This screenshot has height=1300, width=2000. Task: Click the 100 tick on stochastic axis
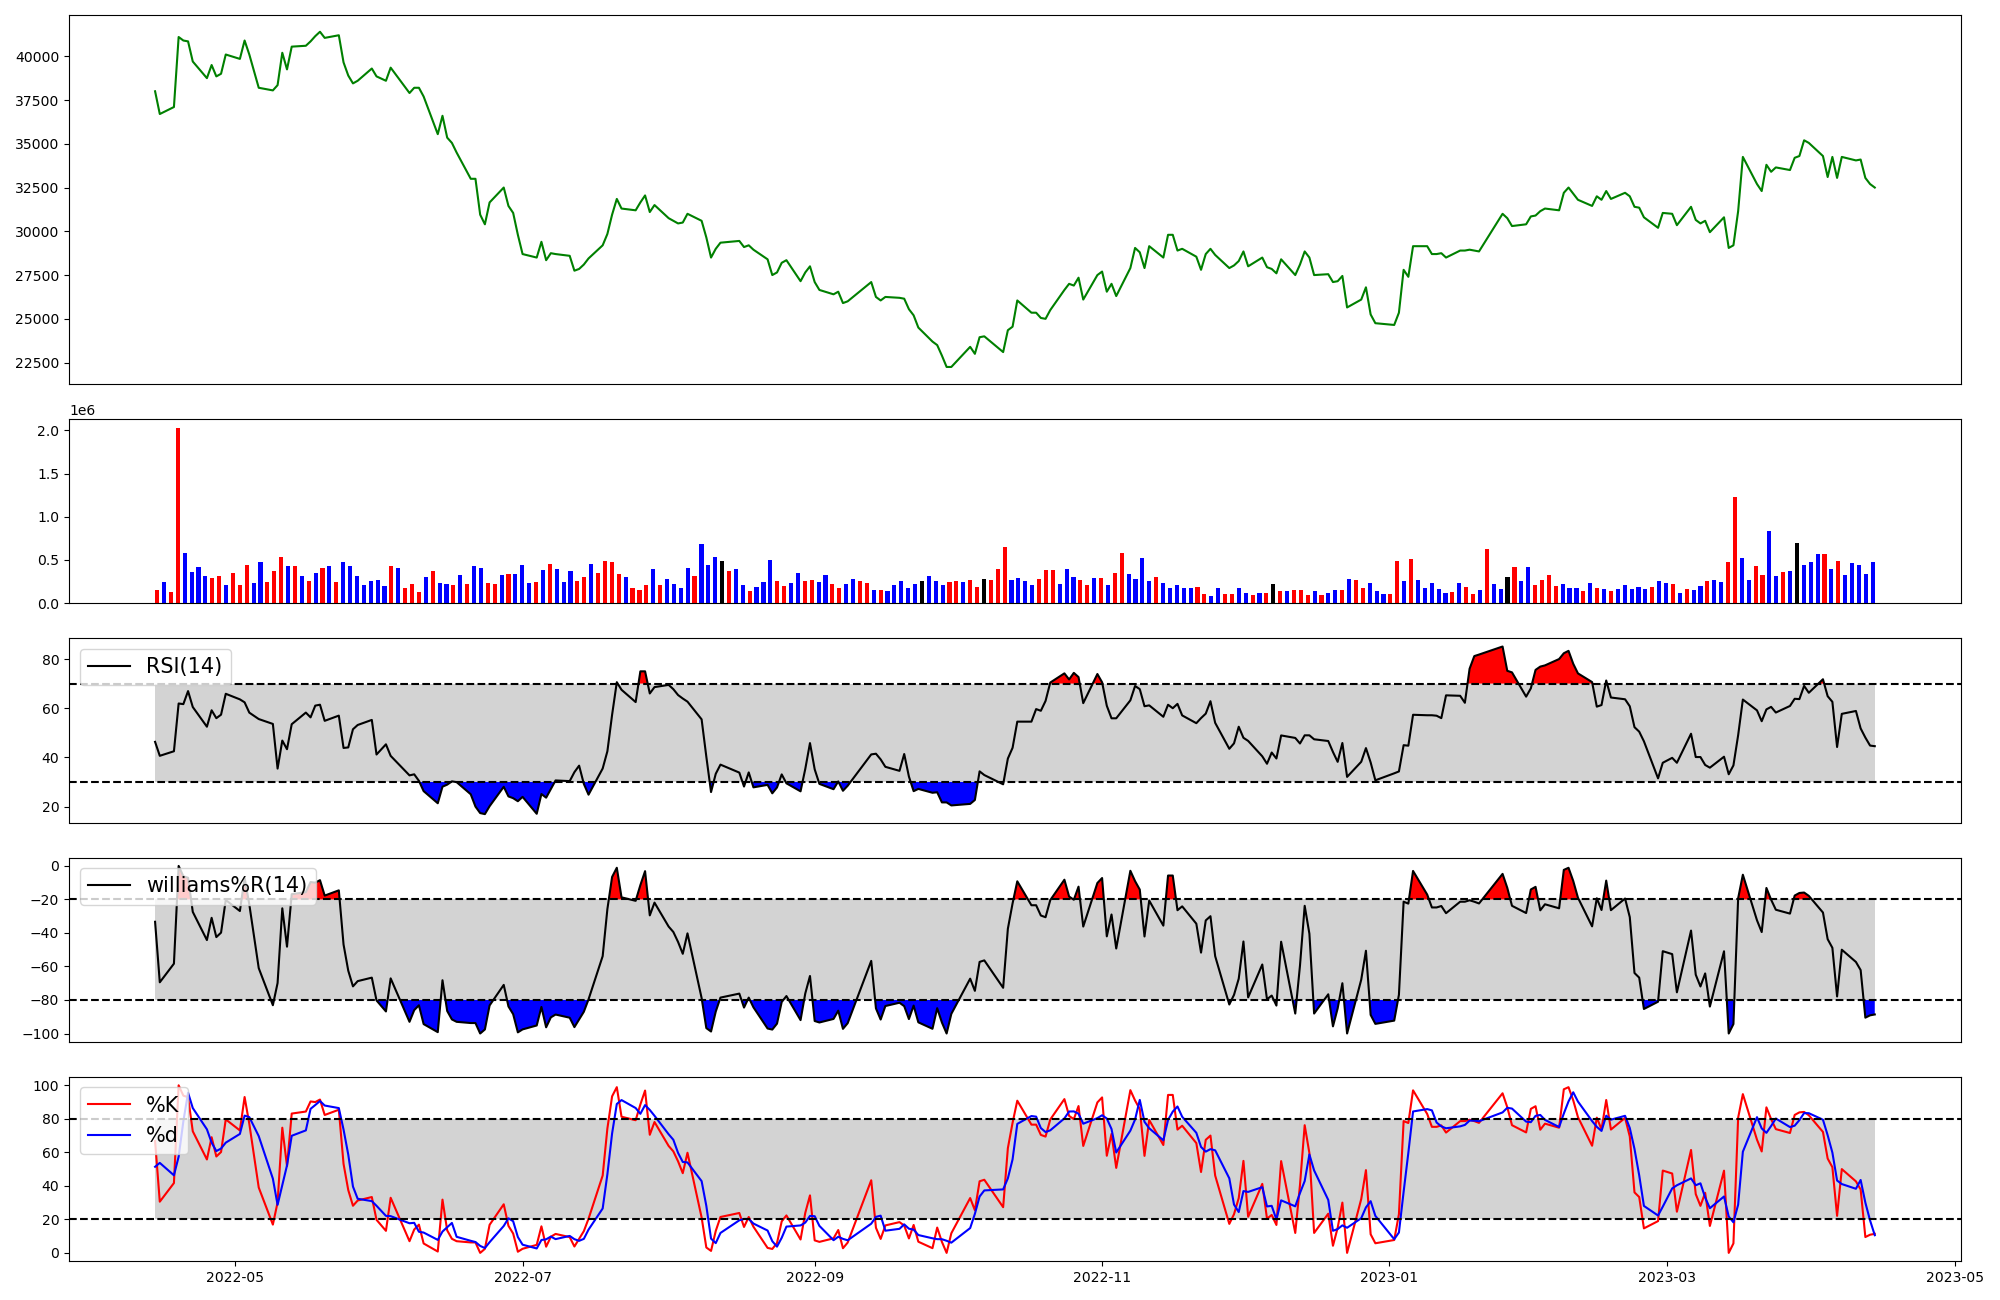pos(46,1086)
